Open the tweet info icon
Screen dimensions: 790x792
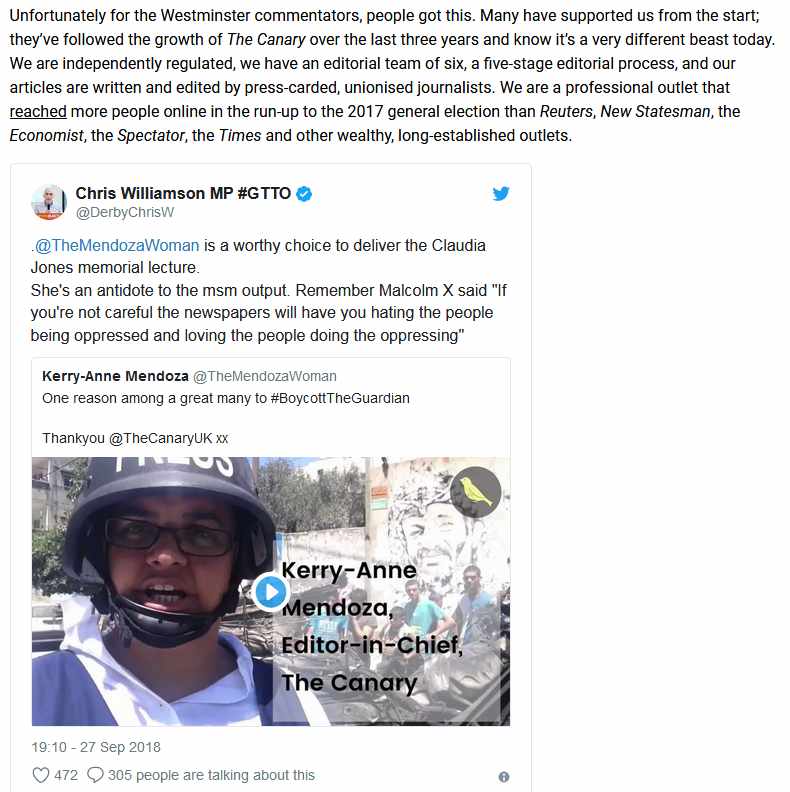pos(504,777)
